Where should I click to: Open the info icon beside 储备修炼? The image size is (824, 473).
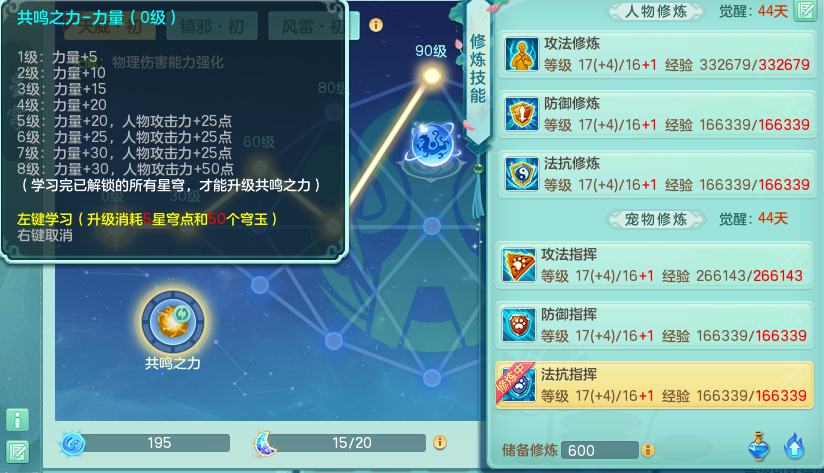[x=648, y=450]
